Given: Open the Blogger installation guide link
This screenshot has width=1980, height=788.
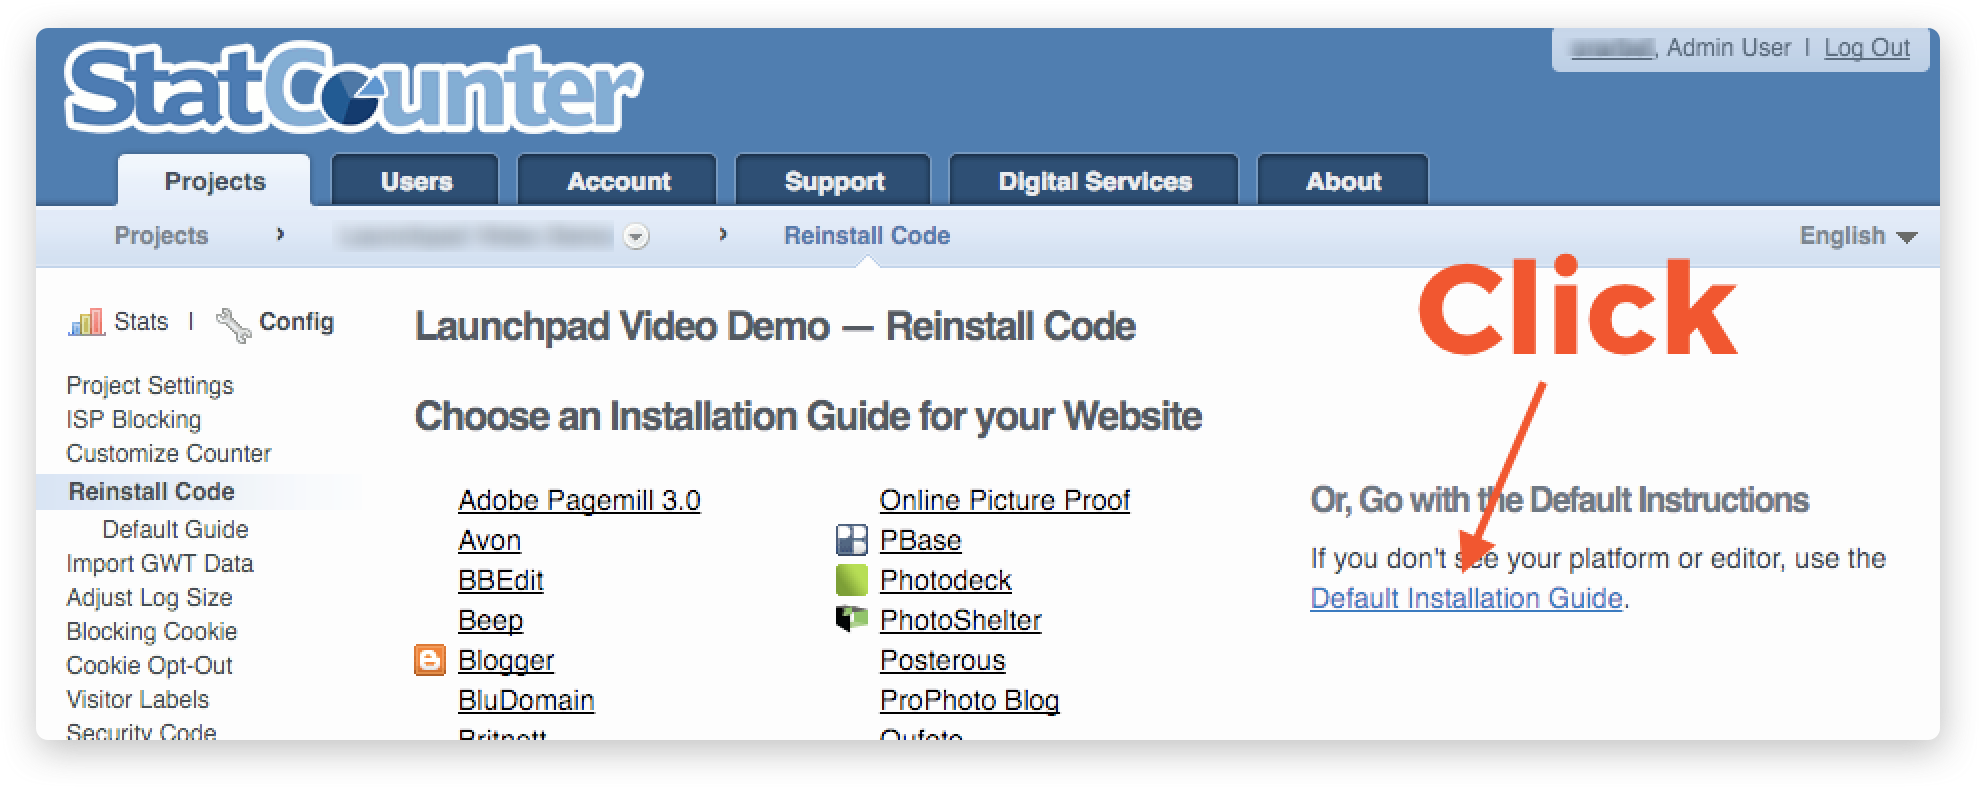Looking at the screenshot, I should point(506,660).
